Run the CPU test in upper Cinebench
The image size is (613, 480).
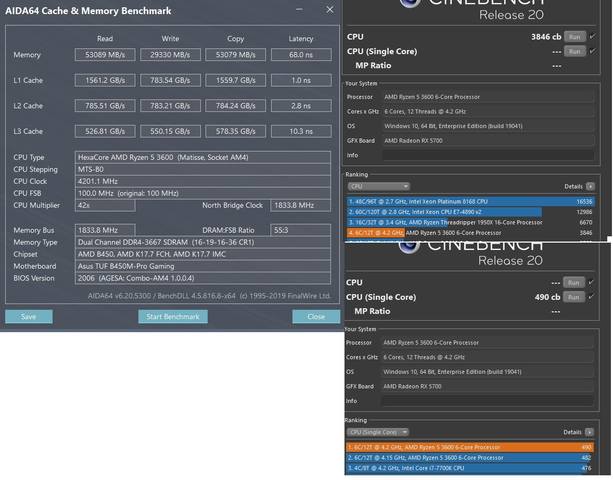pos(573,36)
